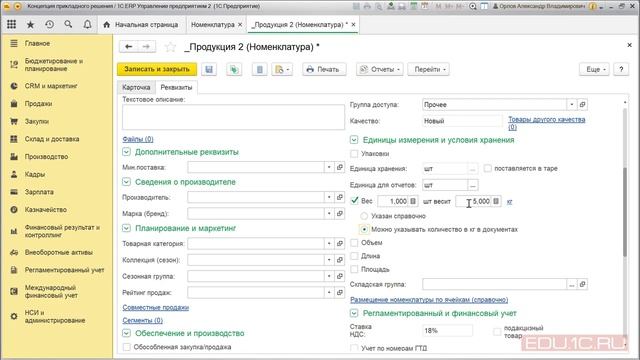Click Печать button
The image size is (640, 360).
(x=324, y=69)
